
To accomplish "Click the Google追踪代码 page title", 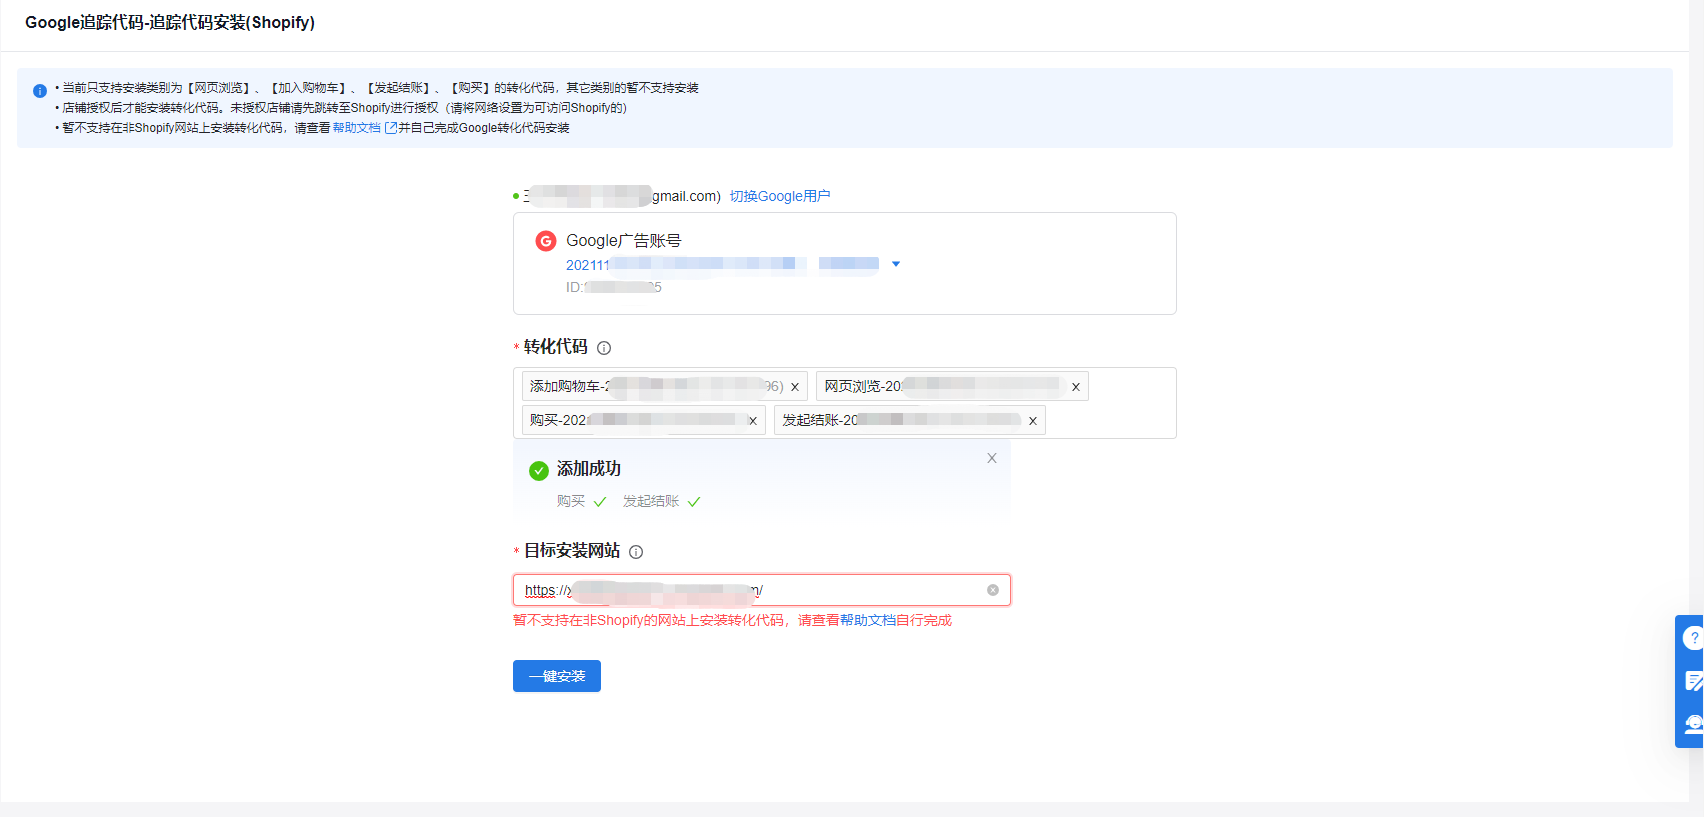I will pos(170,22).
